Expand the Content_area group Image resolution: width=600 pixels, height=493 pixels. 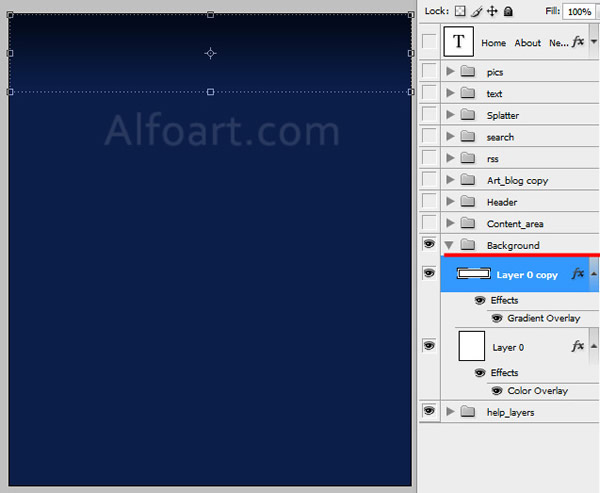point(450,223)
